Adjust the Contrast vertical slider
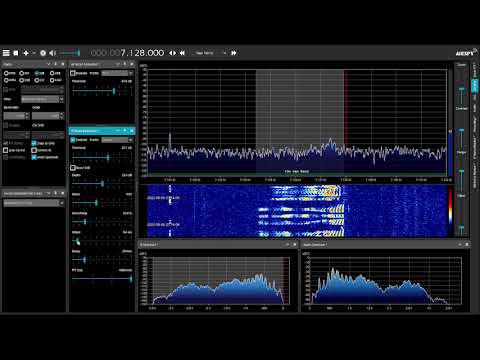Screen dimensions: 480x360 [461, 131]
